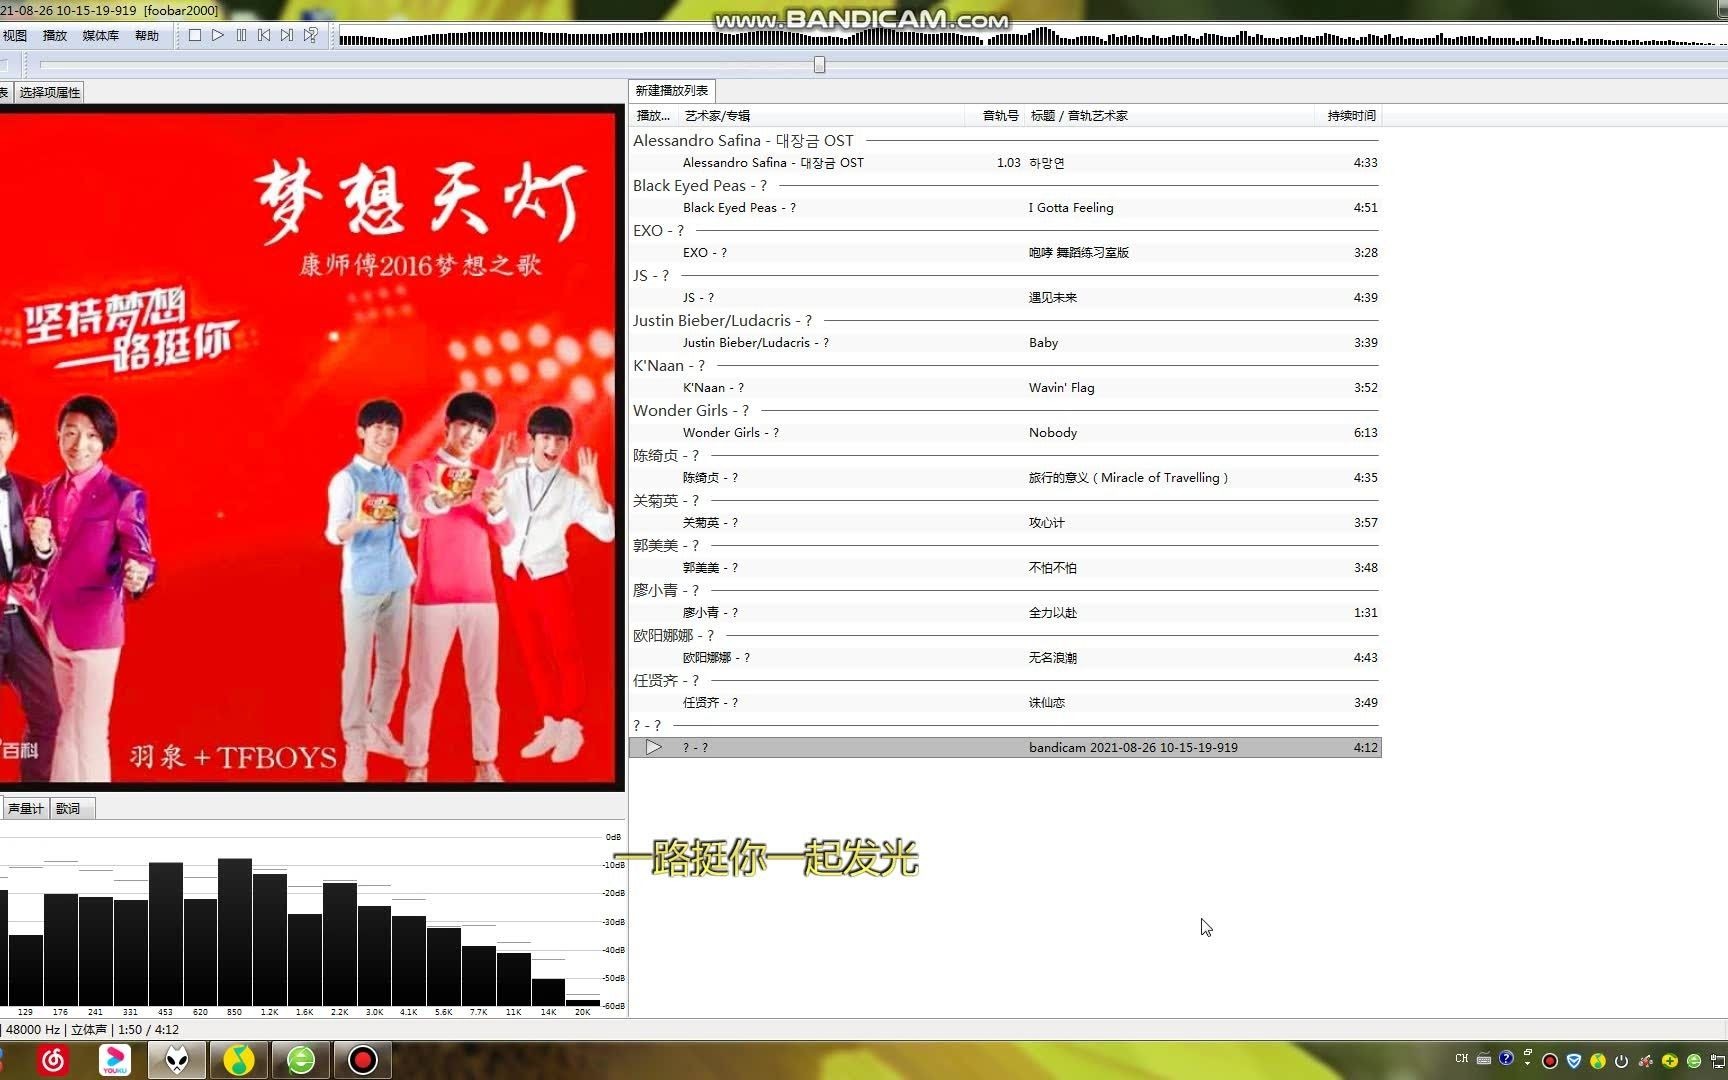Click the album art image 梦想天灯
The image size is (1728, 1080).
tap(309, 447)
